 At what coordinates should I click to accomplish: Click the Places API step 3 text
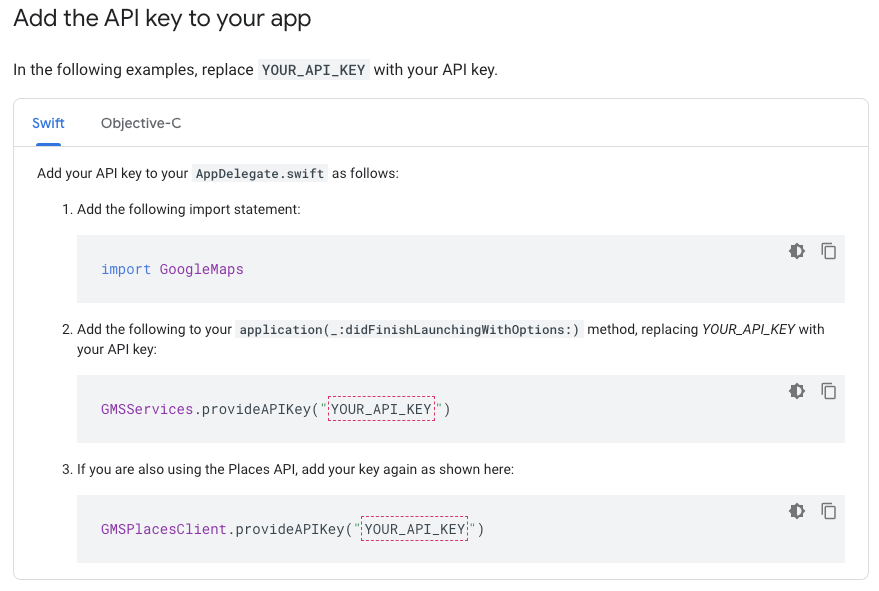click(295, 469)
